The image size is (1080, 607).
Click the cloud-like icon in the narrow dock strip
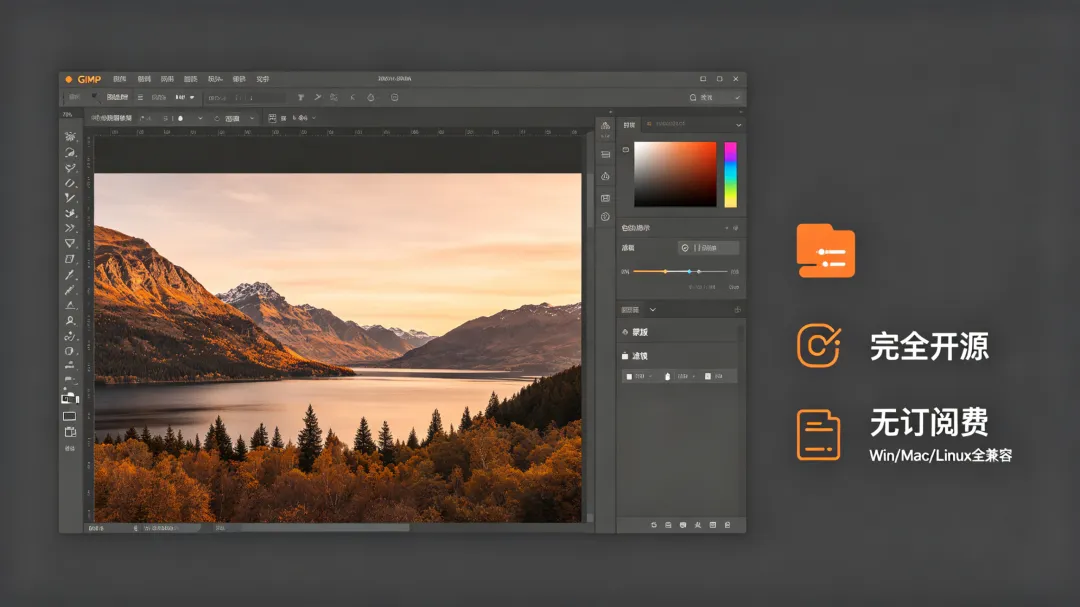click(605, 176)
